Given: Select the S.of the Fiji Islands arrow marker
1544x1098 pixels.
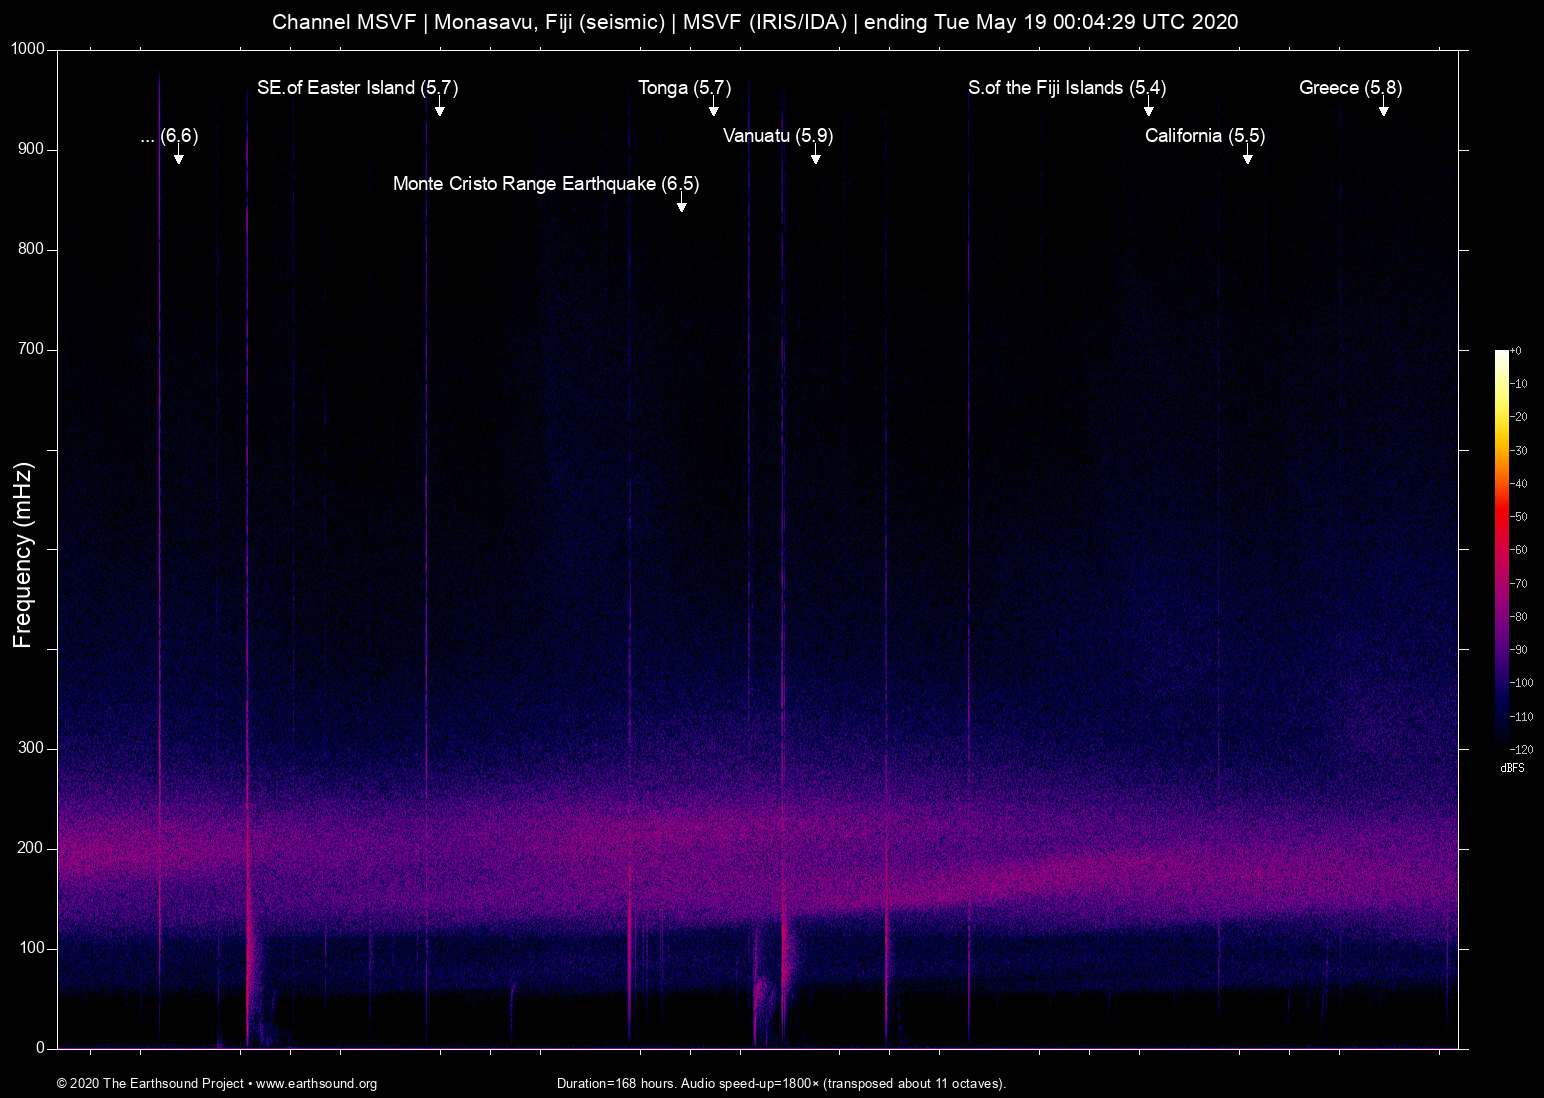Looking at the screenshot, I should [x=1149, y=106].
